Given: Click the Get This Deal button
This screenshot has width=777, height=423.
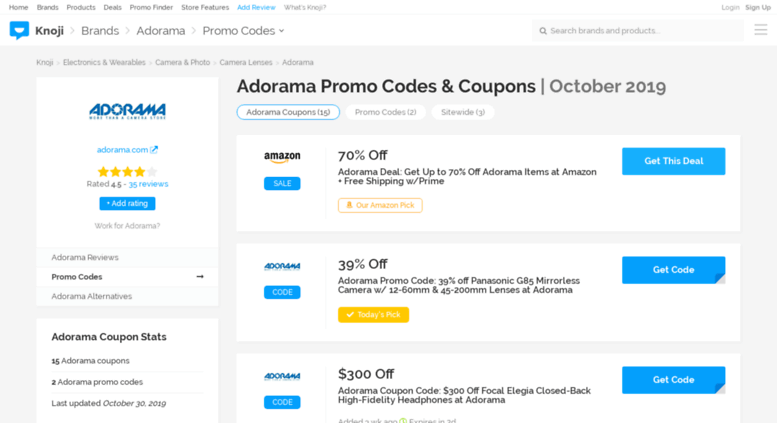Looking at the screenshot, I should tap(673, 161).
